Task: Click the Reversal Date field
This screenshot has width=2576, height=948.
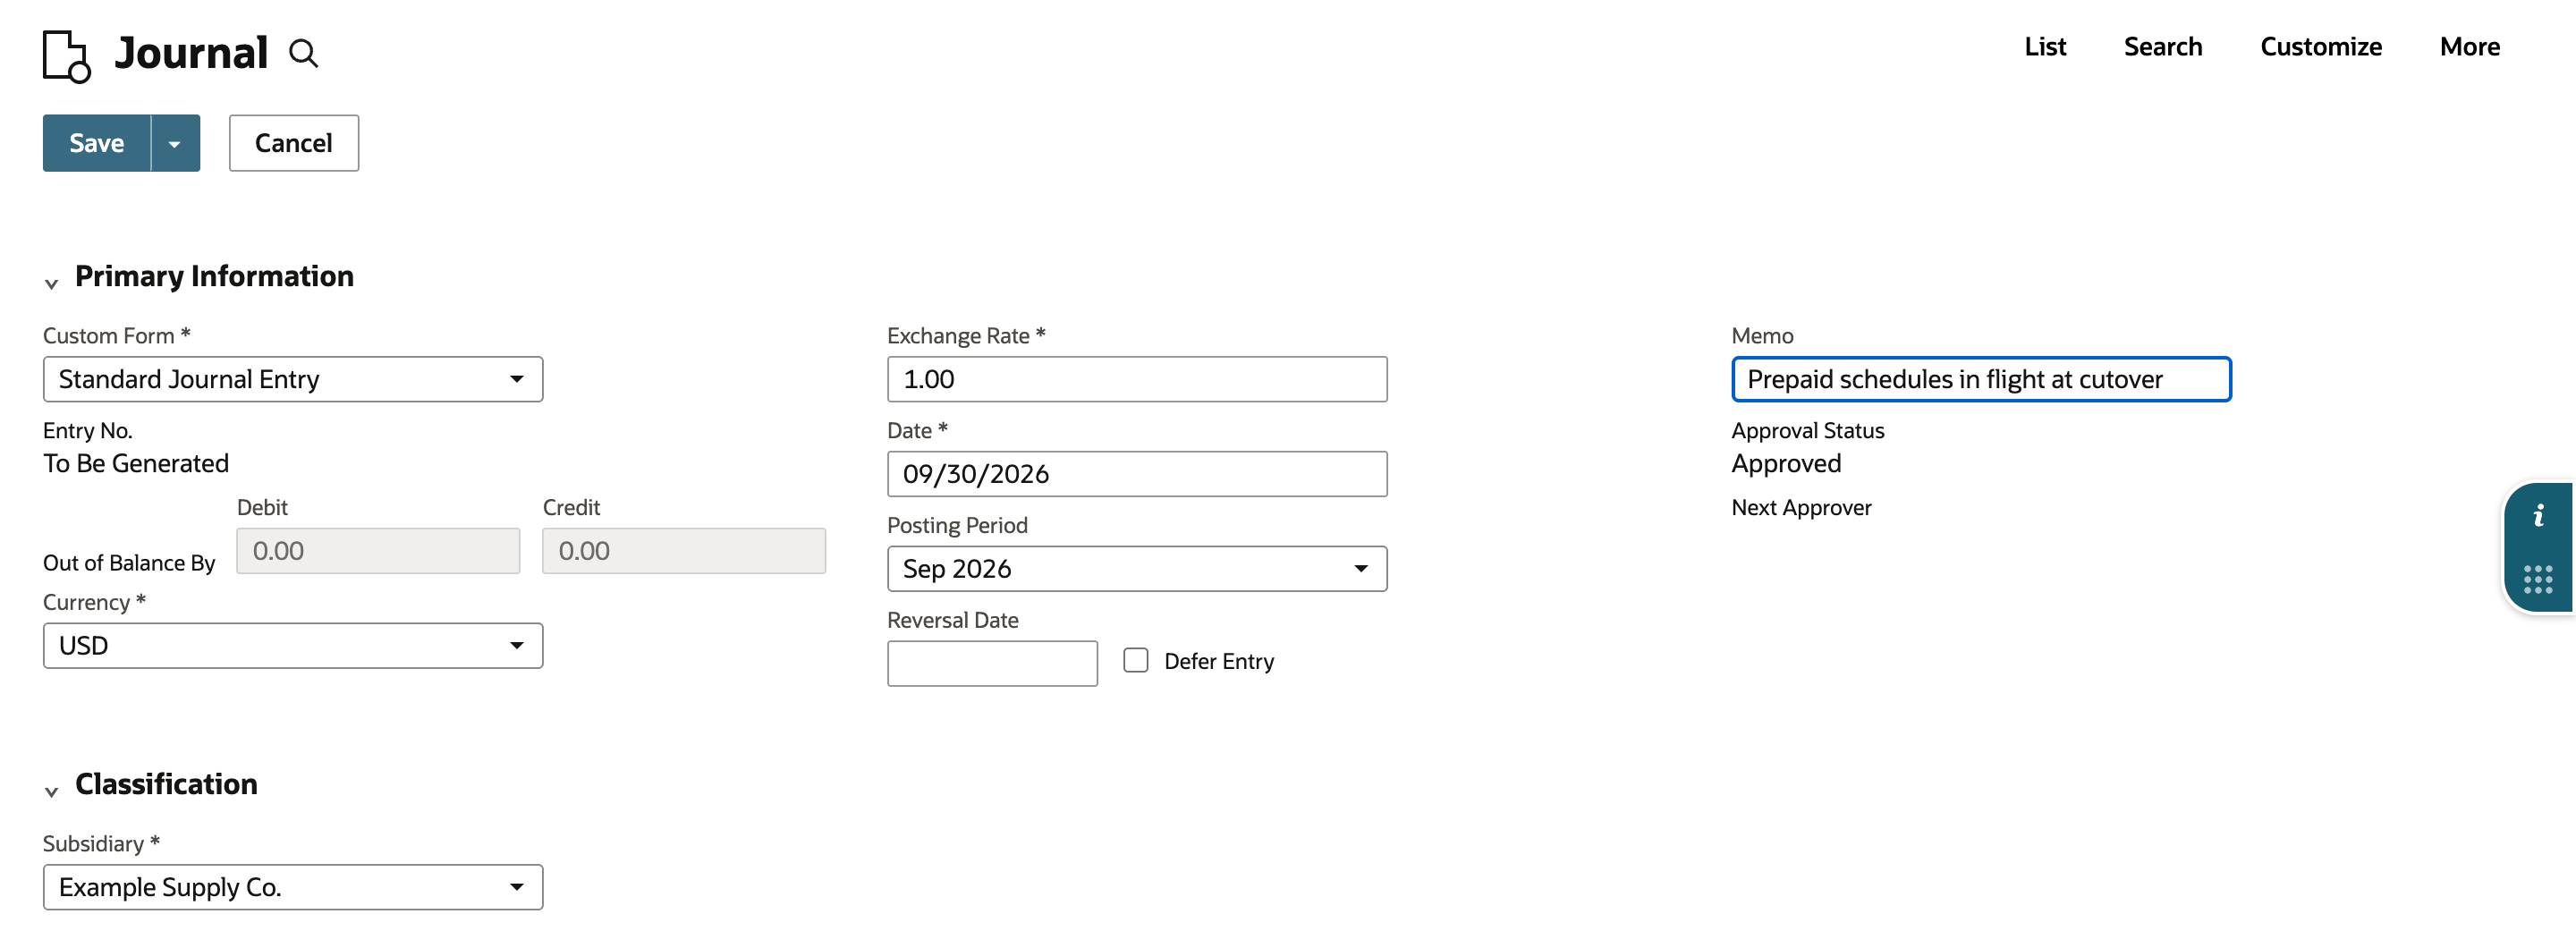Action: (992, 663)
